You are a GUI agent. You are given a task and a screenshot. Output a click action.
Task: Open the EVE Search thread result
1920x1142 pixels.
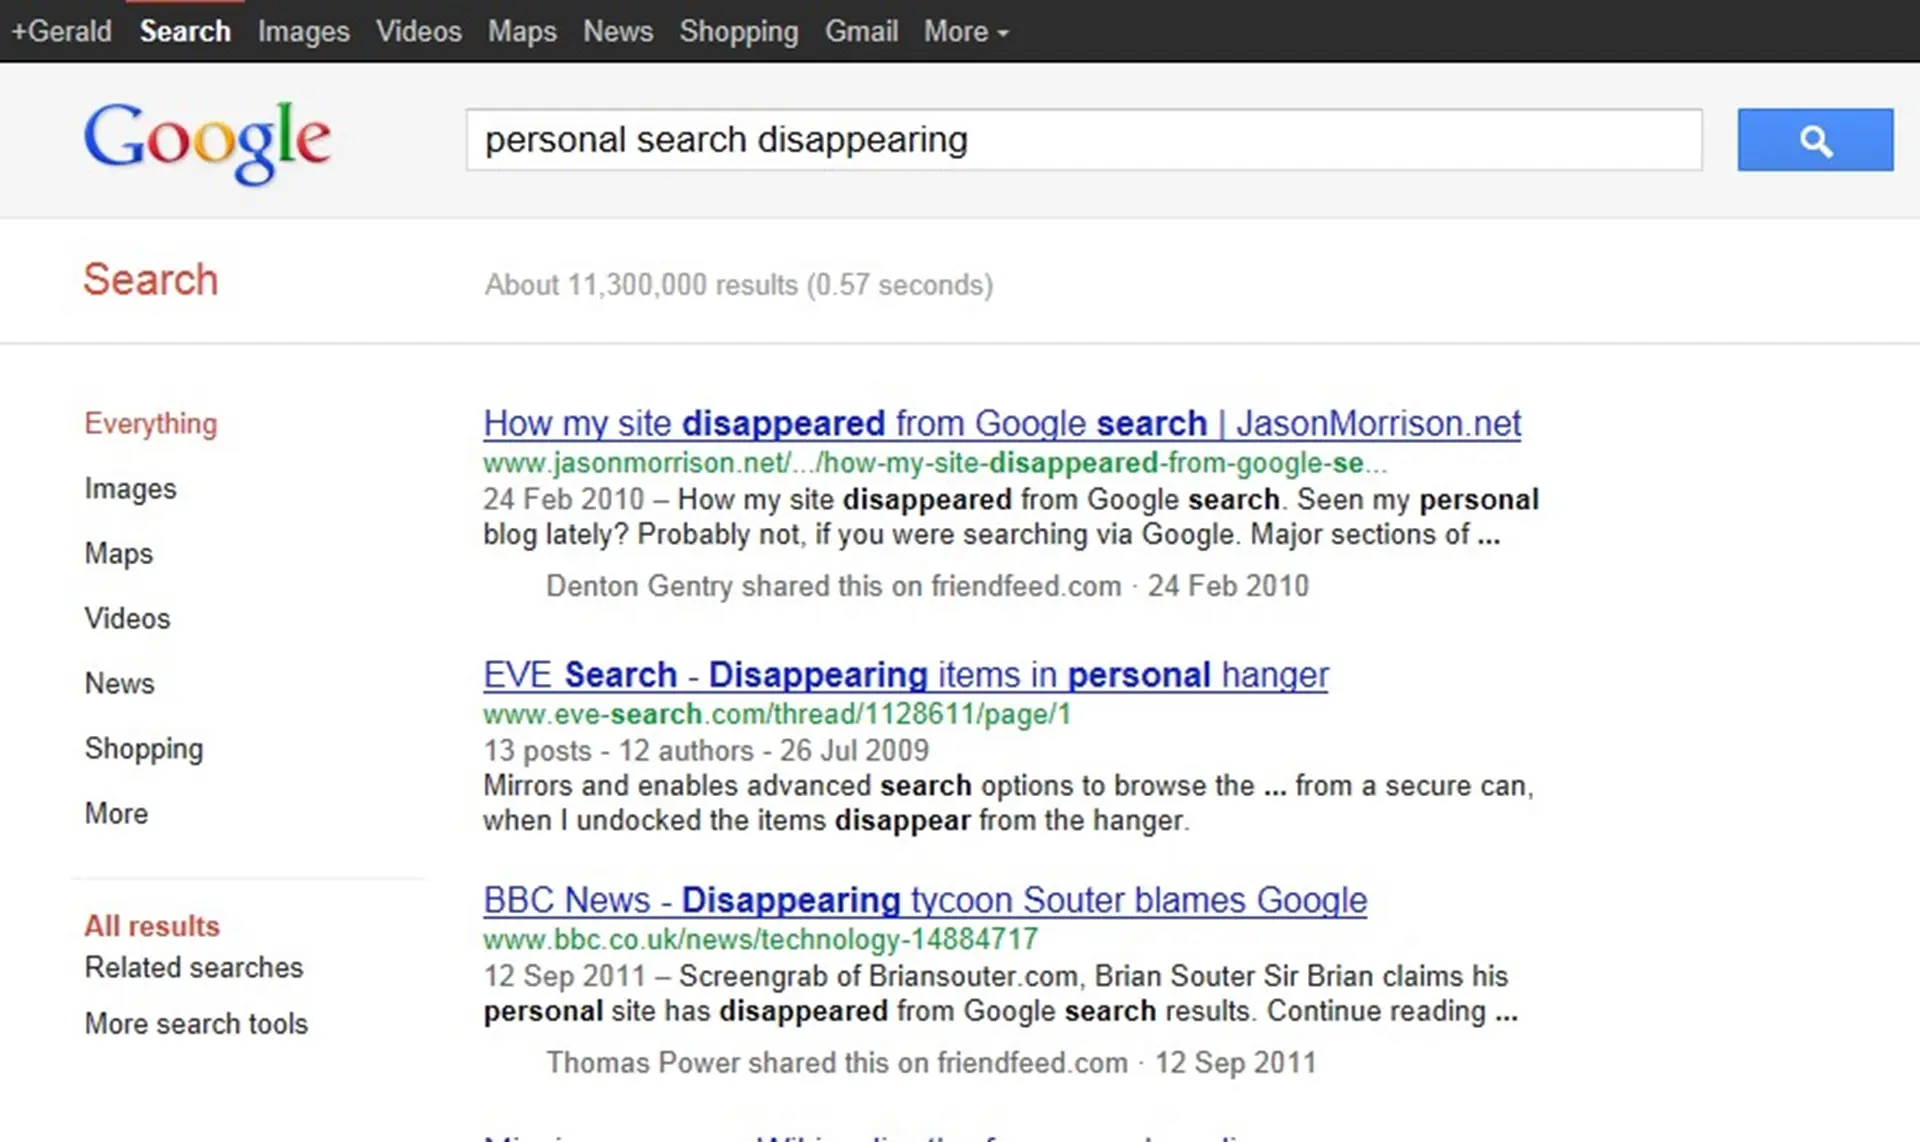pyautogui.click(x=904, y=674)
